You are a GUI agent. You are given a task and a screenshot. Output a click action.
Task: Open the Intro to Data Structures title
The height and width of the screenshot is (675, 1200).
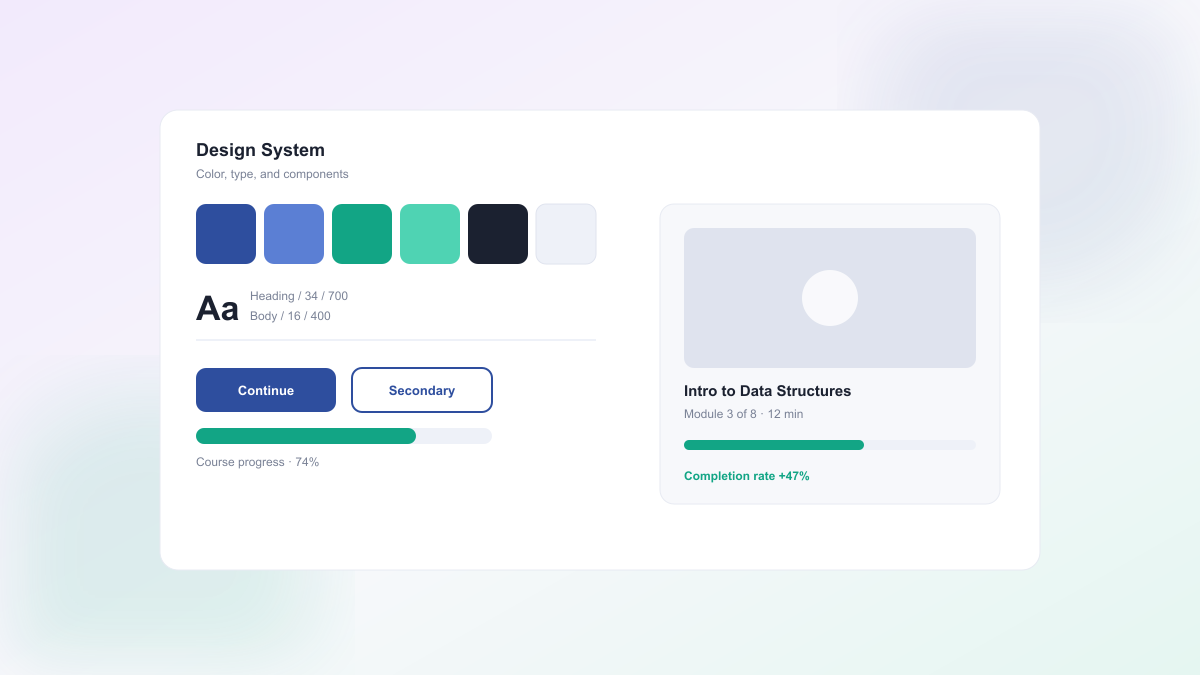click(x=768, y=391)
